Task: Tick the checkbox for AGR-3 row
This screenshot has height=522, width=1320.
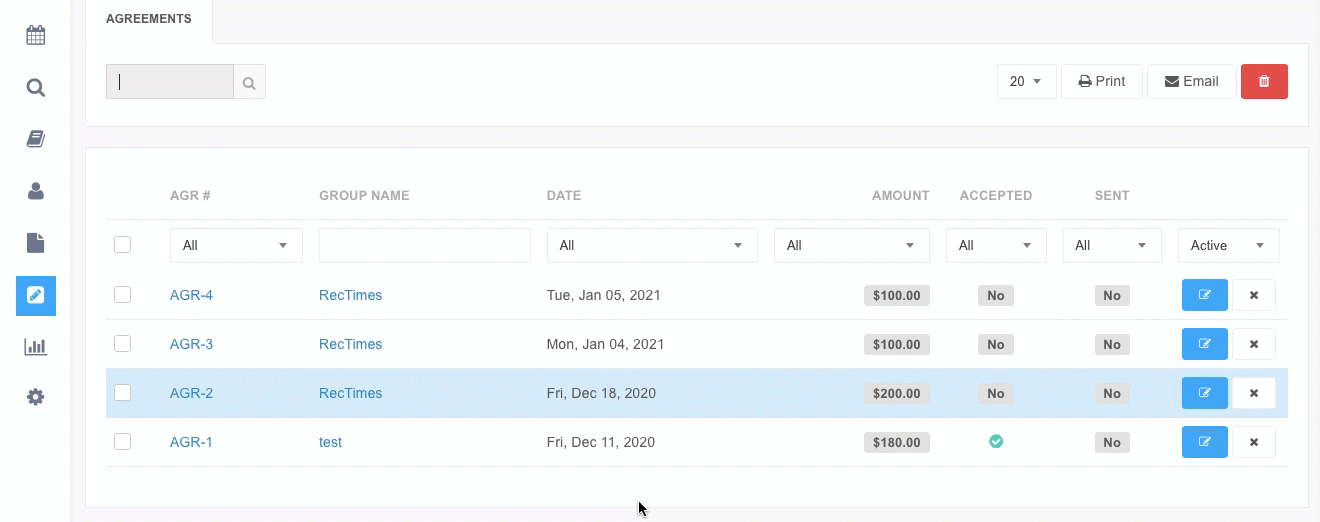Action: [122, 344]
